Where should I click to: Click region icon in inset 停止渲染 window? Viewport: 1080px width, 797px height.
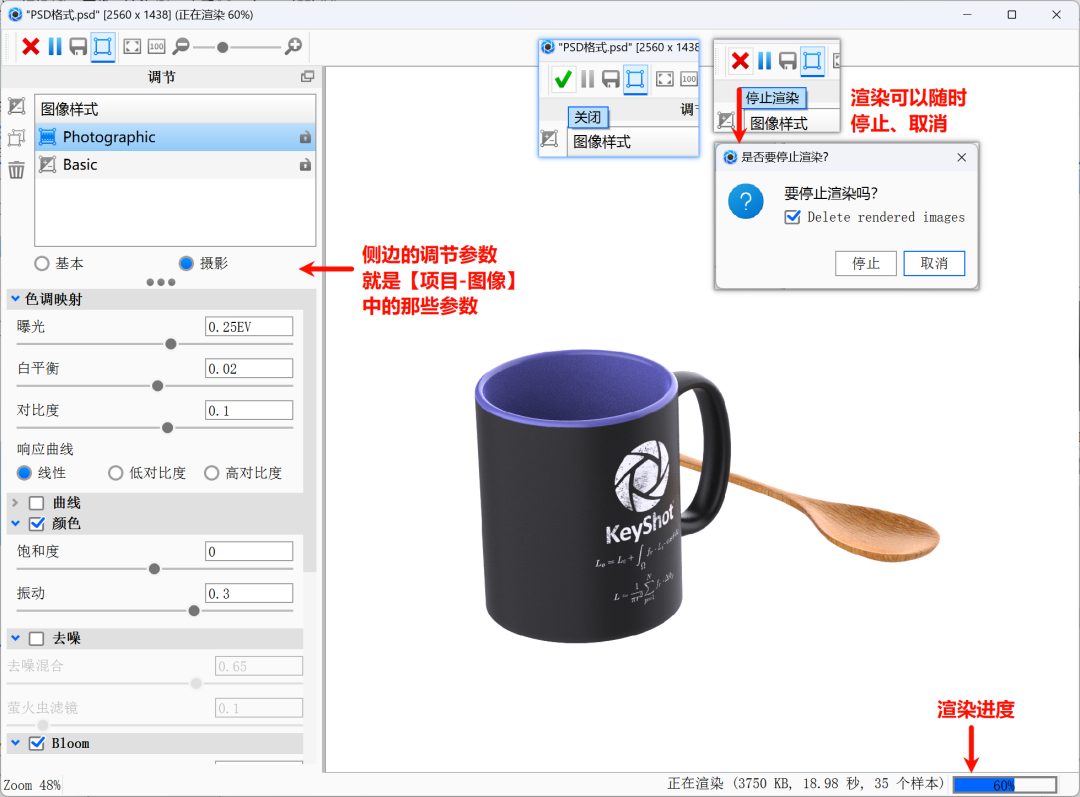coord(812,61)
